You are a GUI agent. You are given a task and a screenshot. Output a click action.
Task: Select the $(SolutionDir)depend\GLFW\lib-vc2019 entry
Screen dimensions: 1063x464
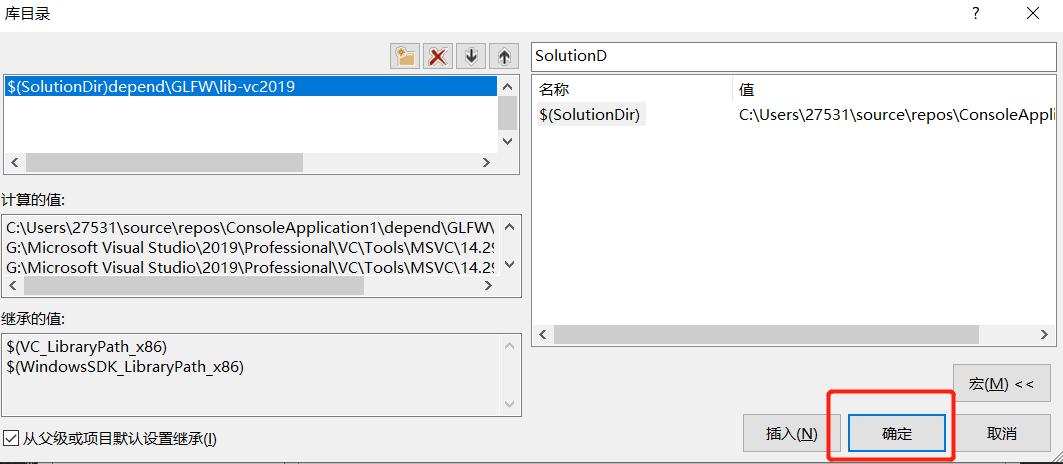[251, 86]
